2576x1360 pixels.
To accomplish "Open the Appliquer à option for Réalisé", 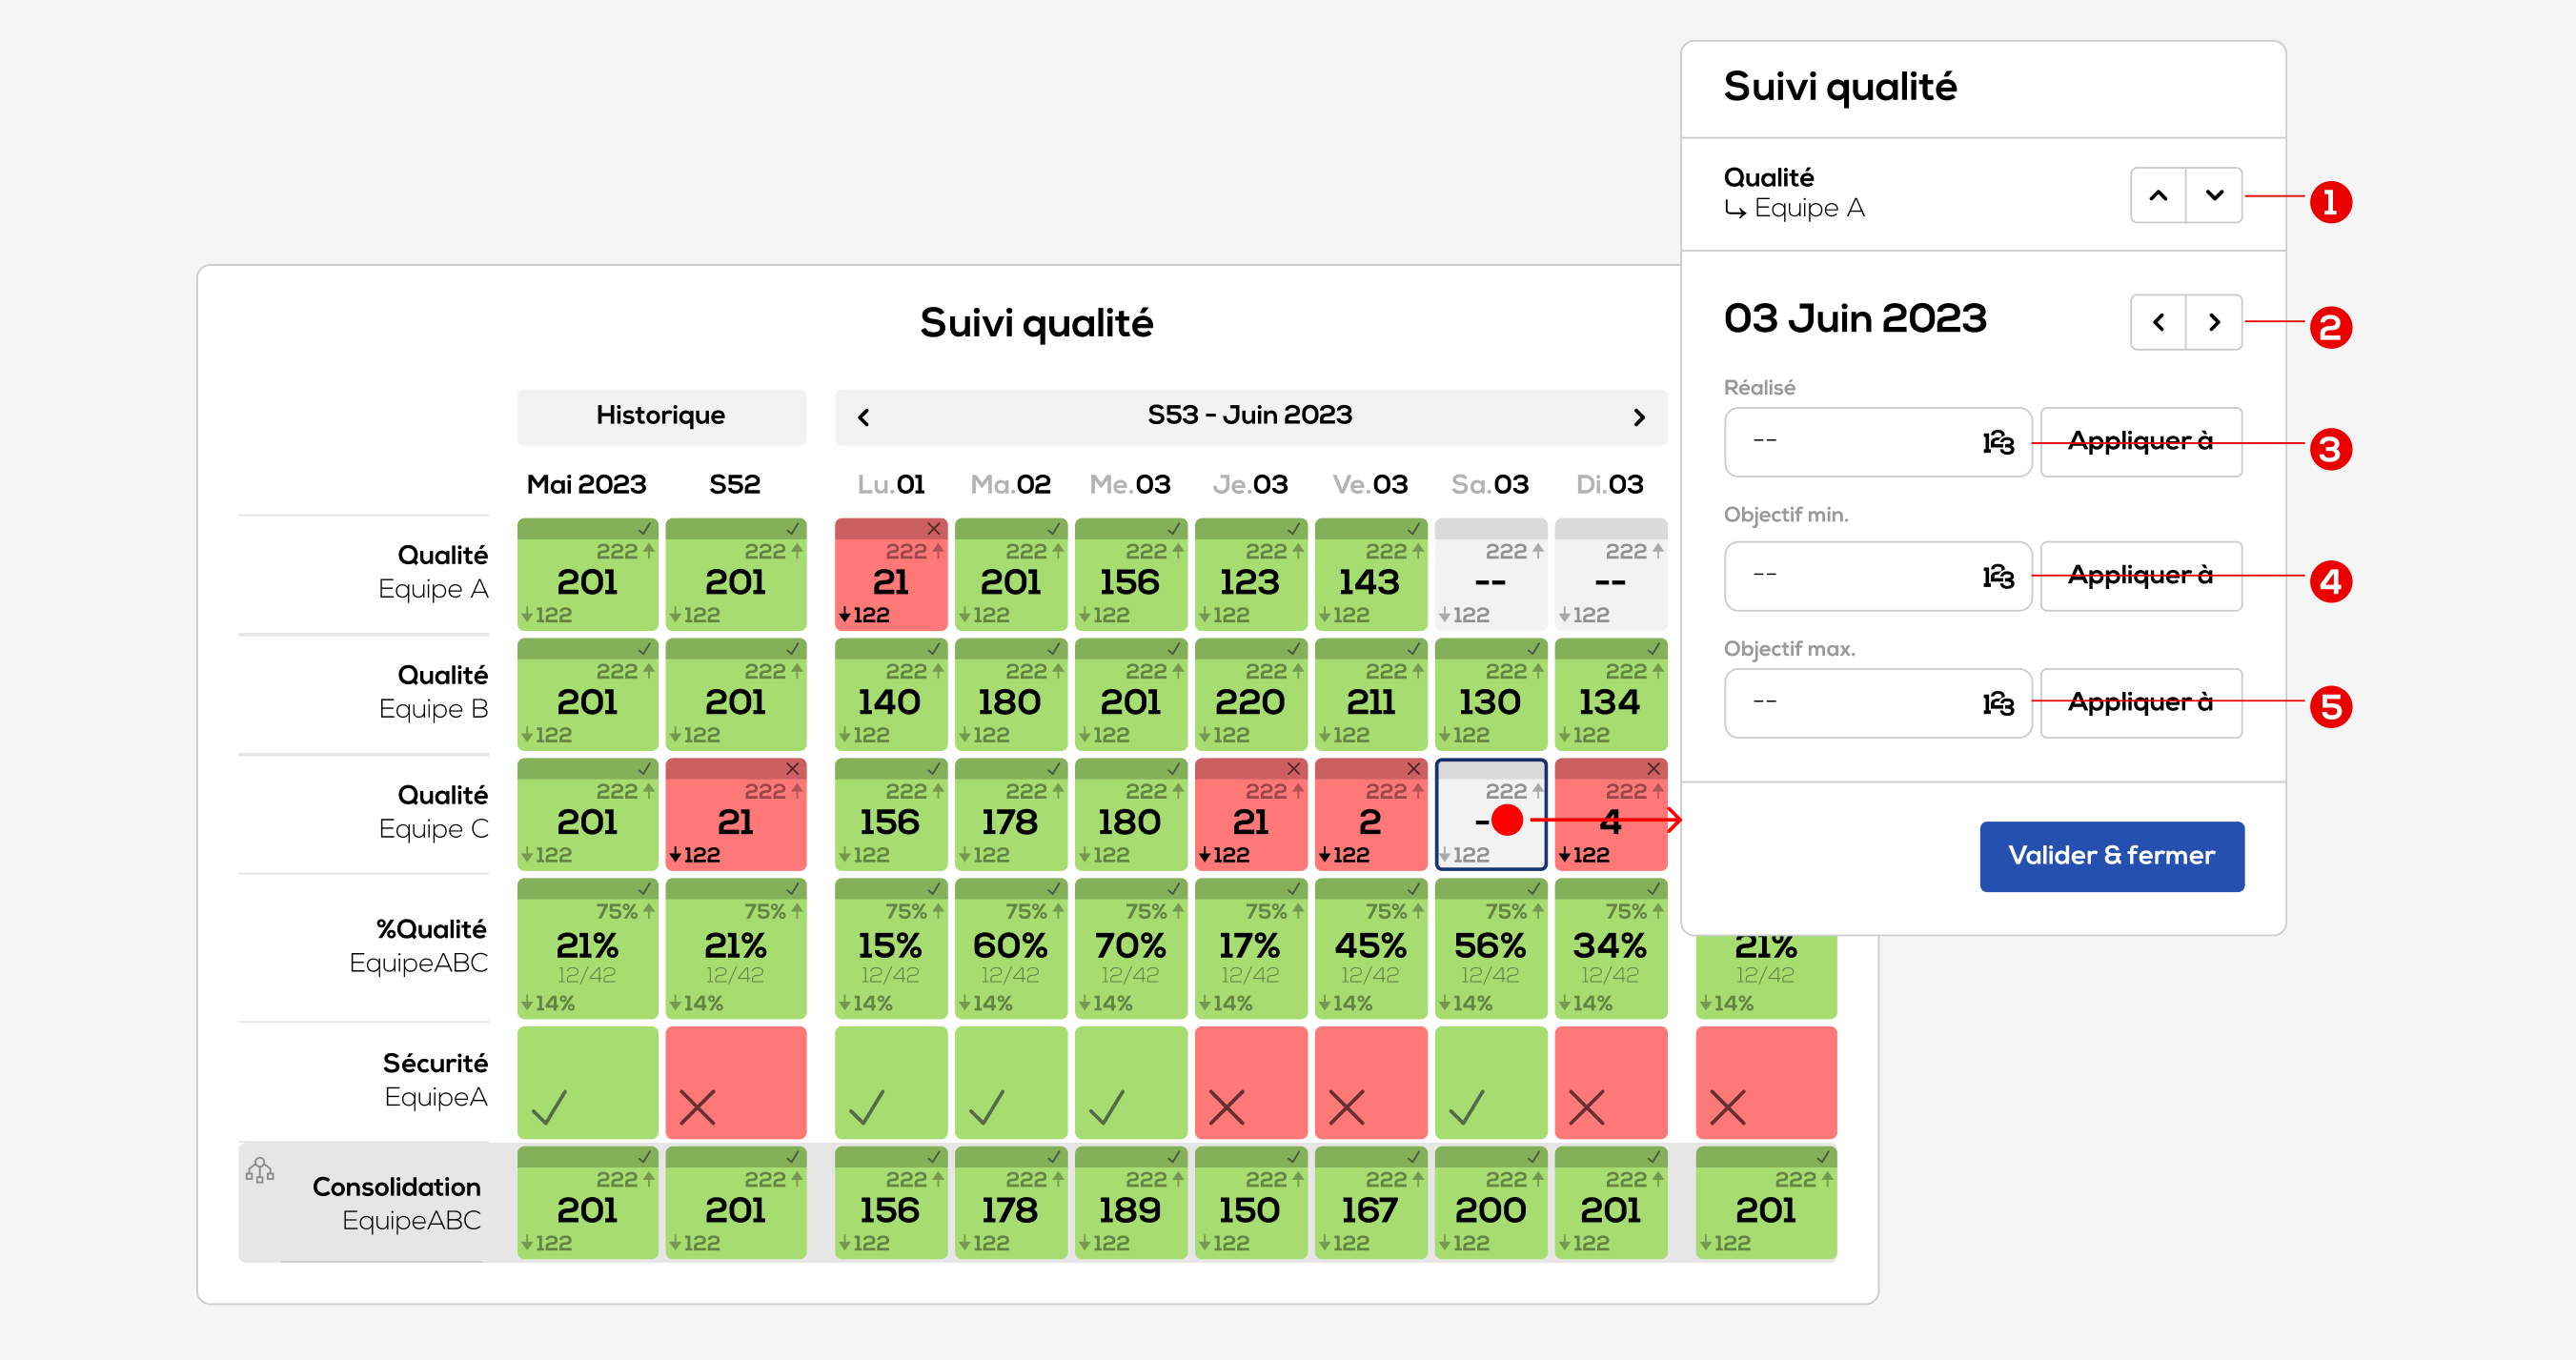I will (x=2140, y=442).
